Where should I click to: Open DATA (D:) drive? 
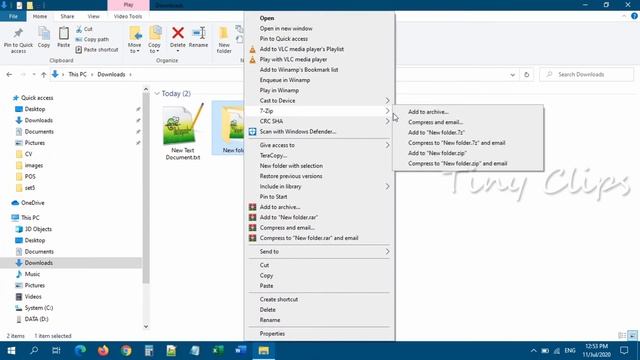(36, 319)
